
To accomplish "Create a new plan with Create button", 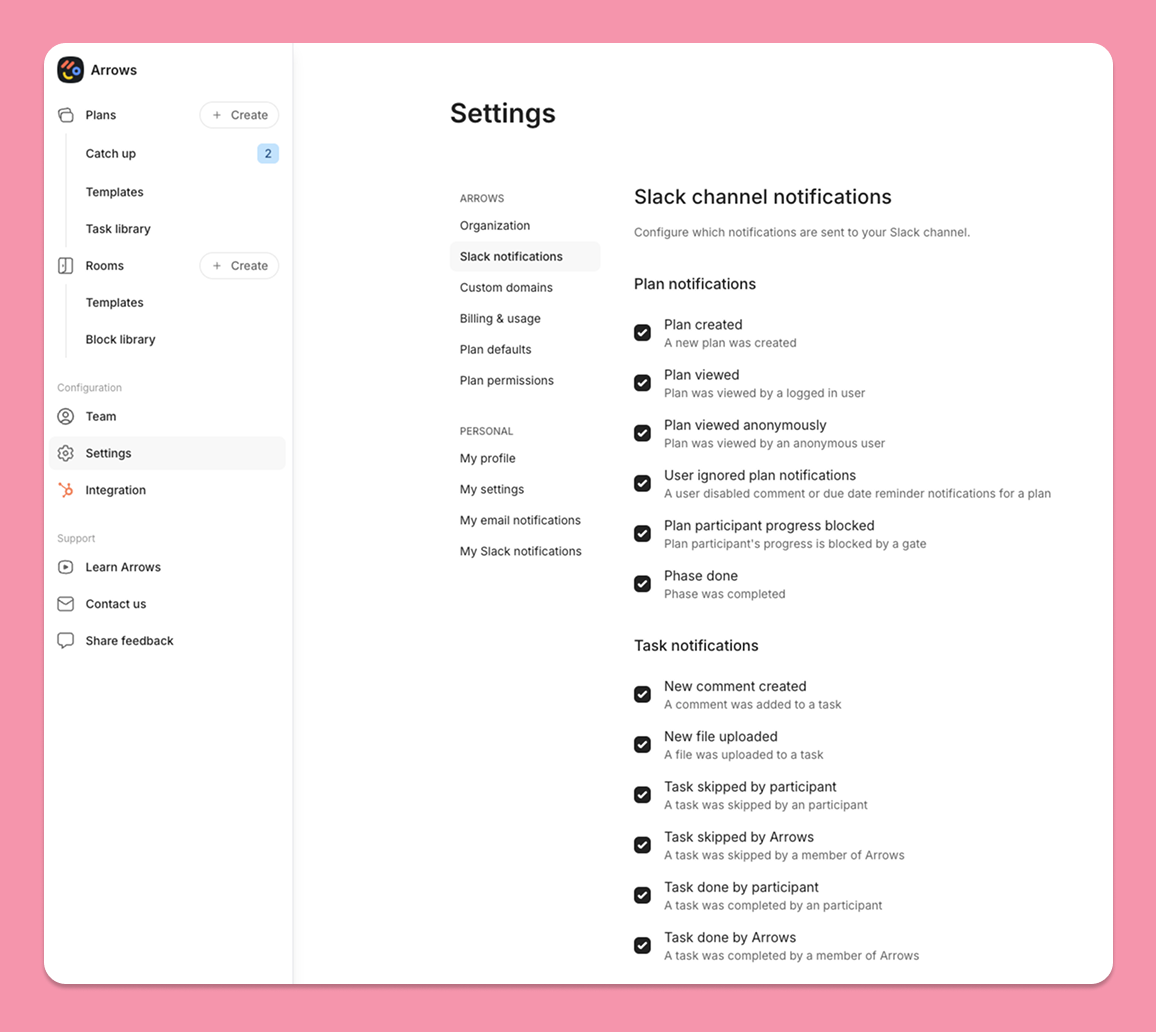I will [x=240, y=115].
